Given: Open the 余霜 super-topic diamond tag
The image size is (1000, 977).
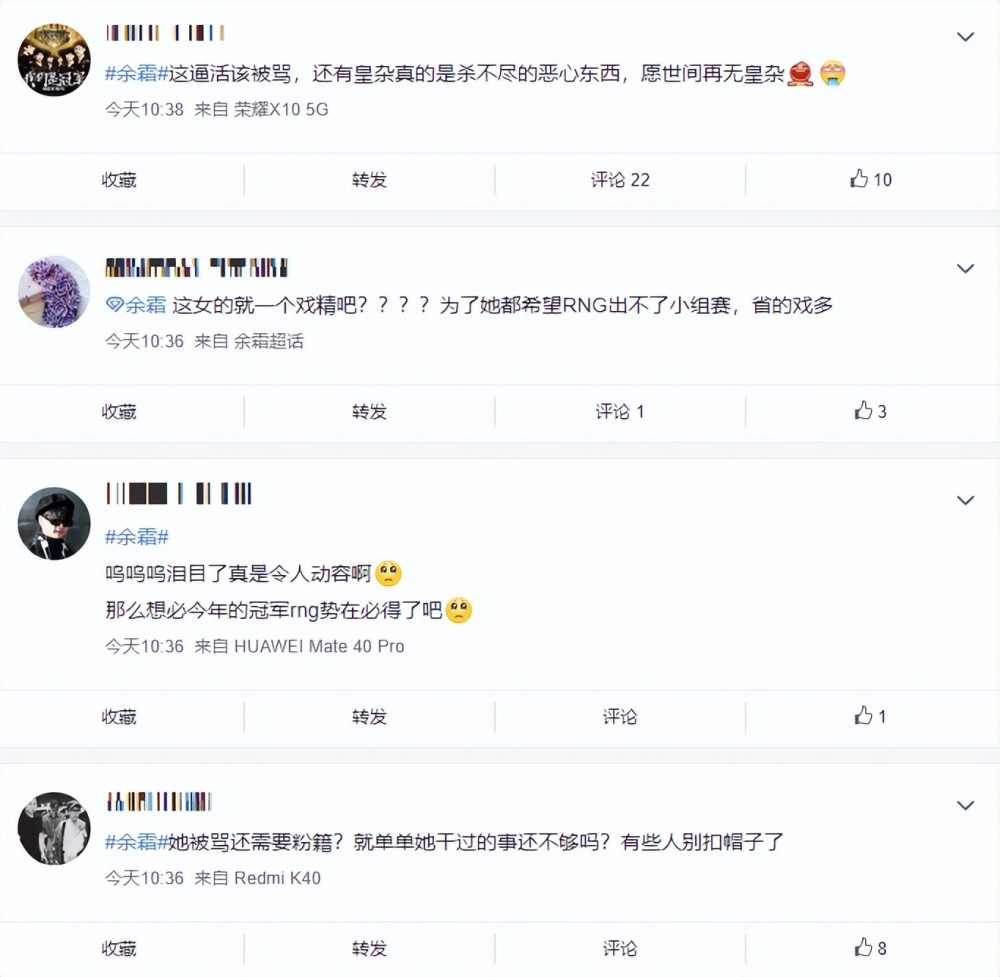Looking at the screenshot, I should [136, 305].
